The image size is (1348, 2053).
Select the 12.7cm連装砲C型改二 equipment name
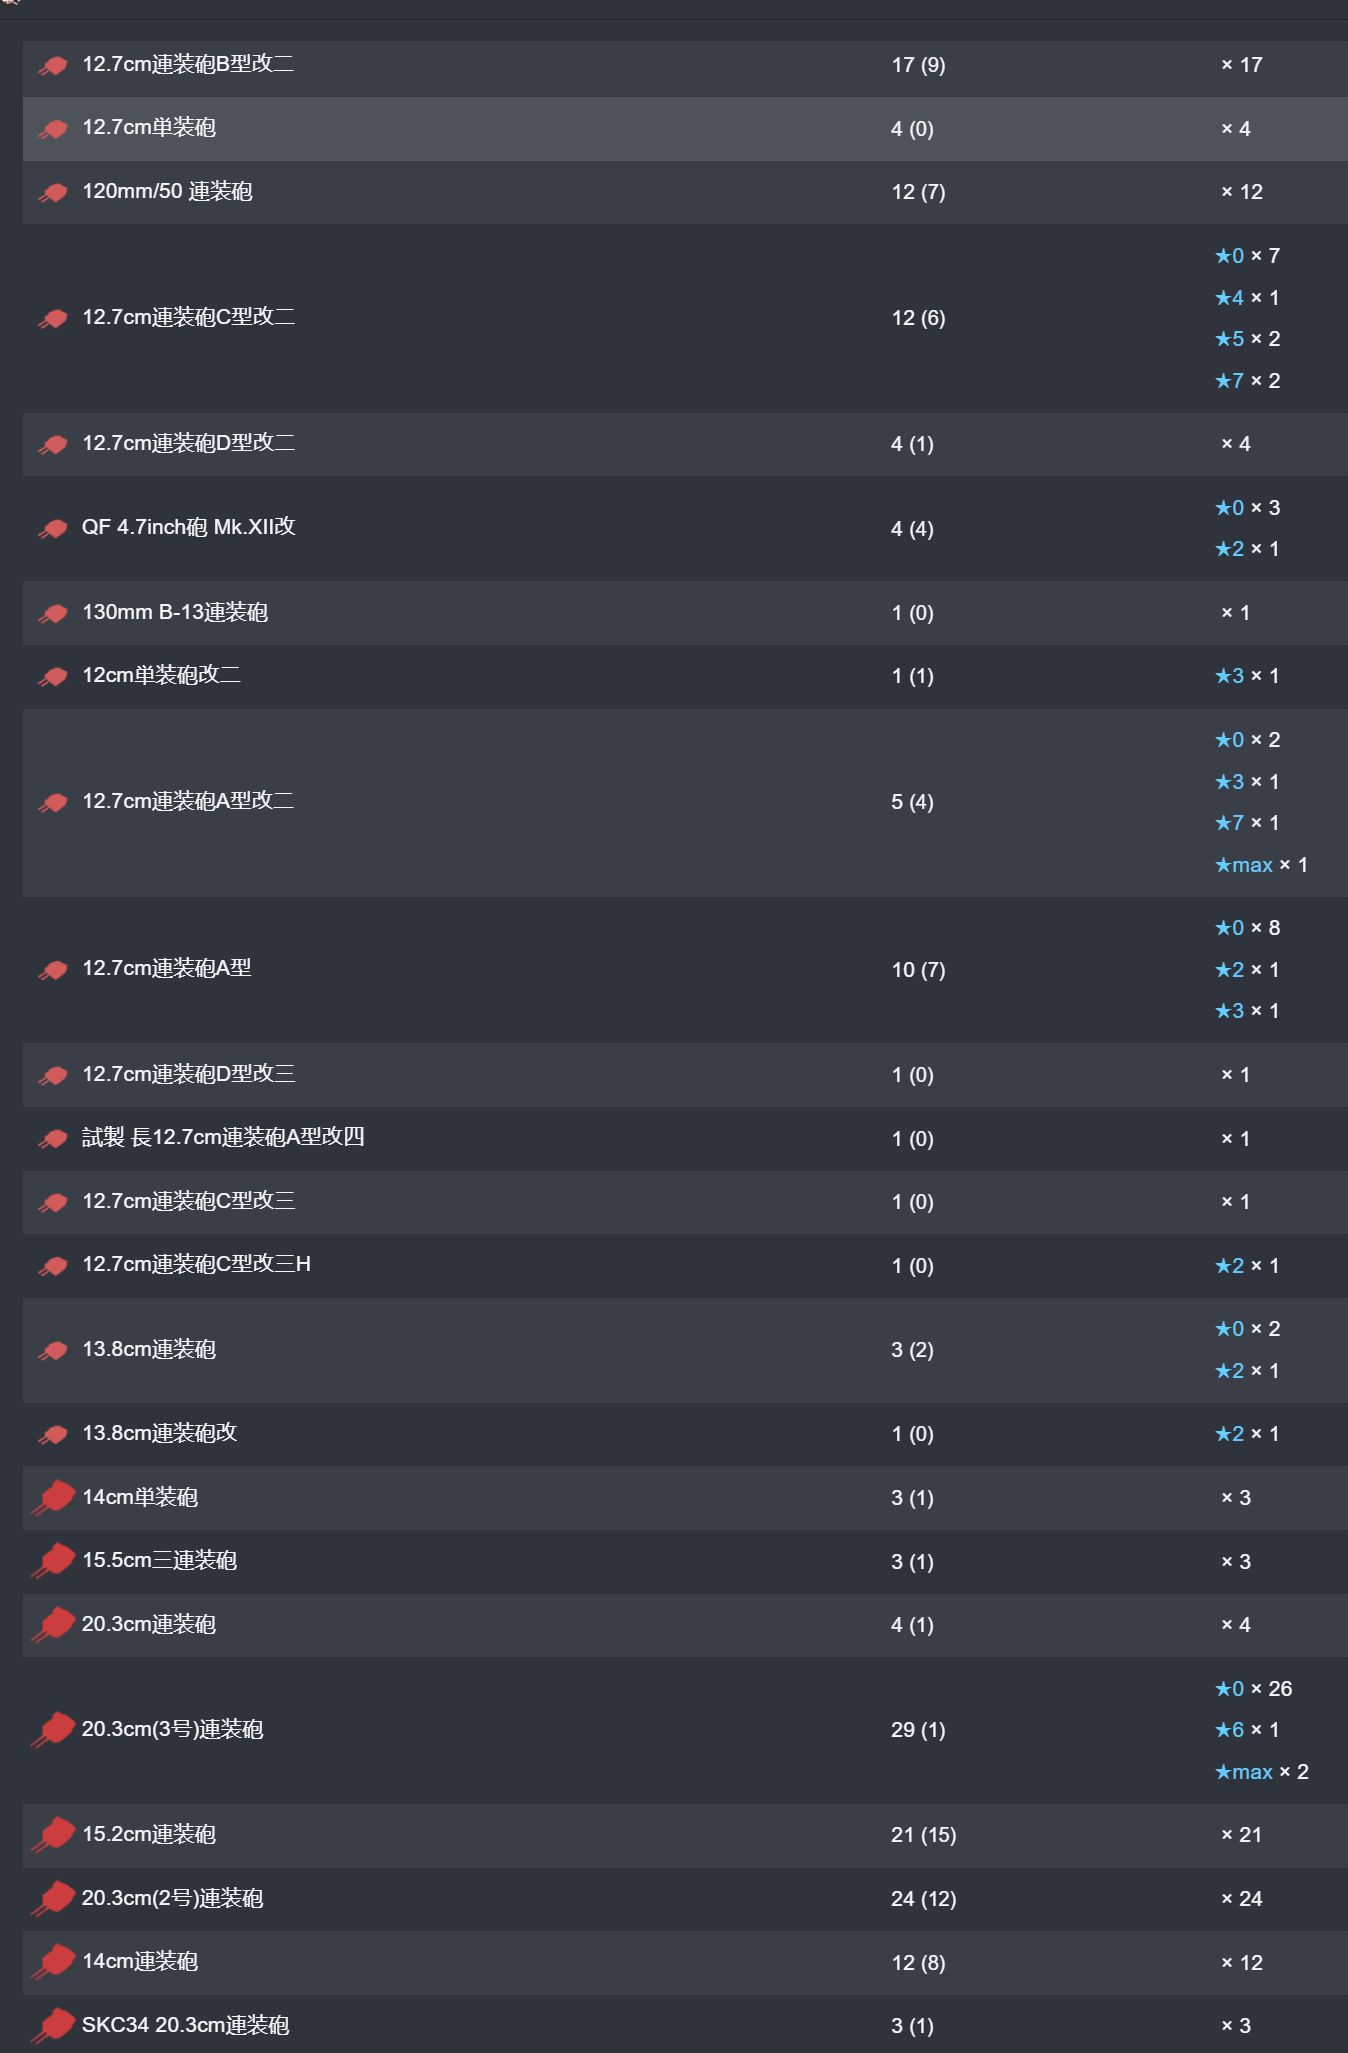click(188, 317)
